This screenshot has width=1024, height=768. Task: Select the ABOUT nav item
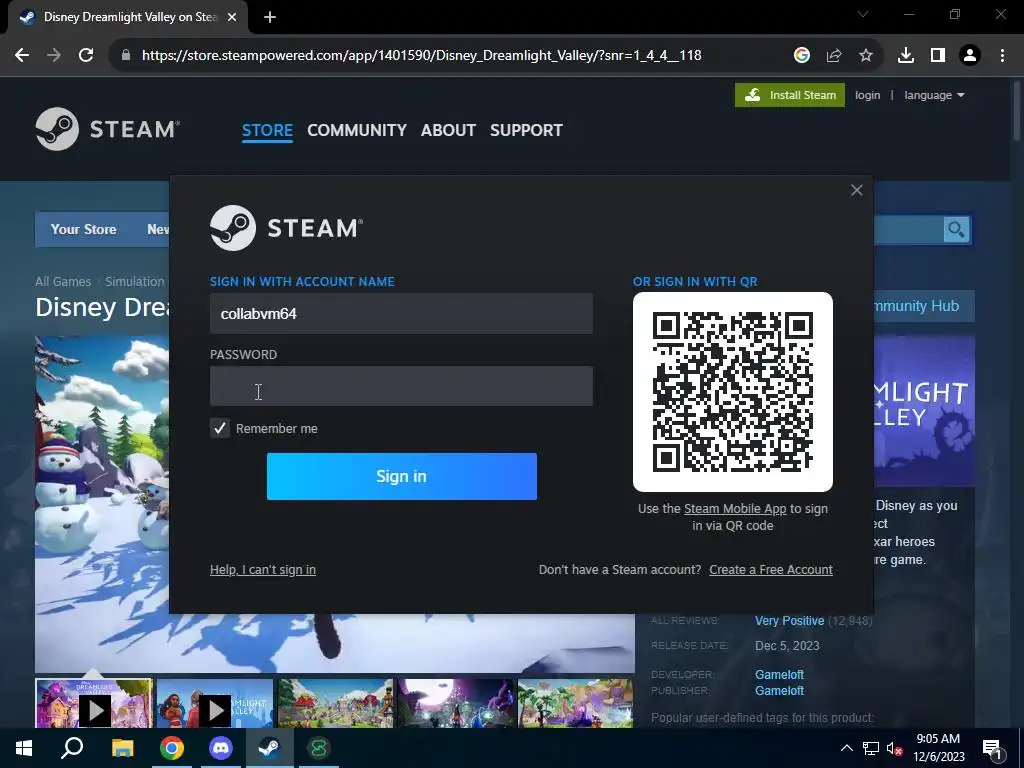448,130
